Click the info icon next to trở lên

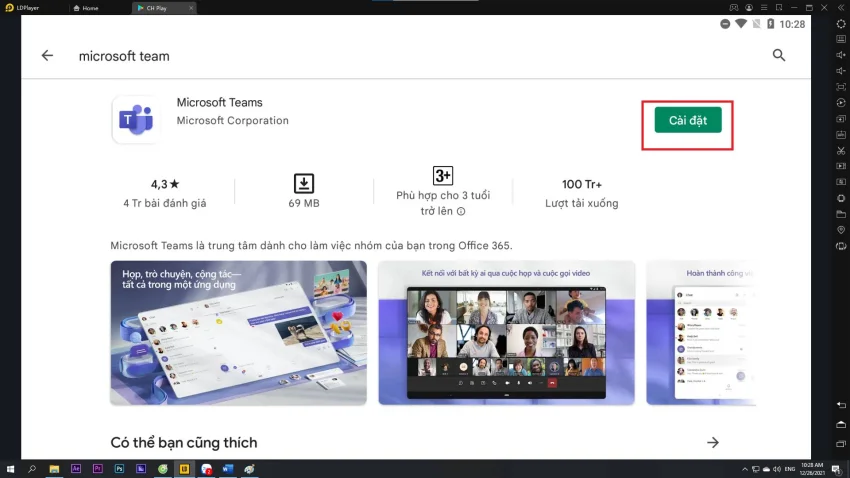461,211
